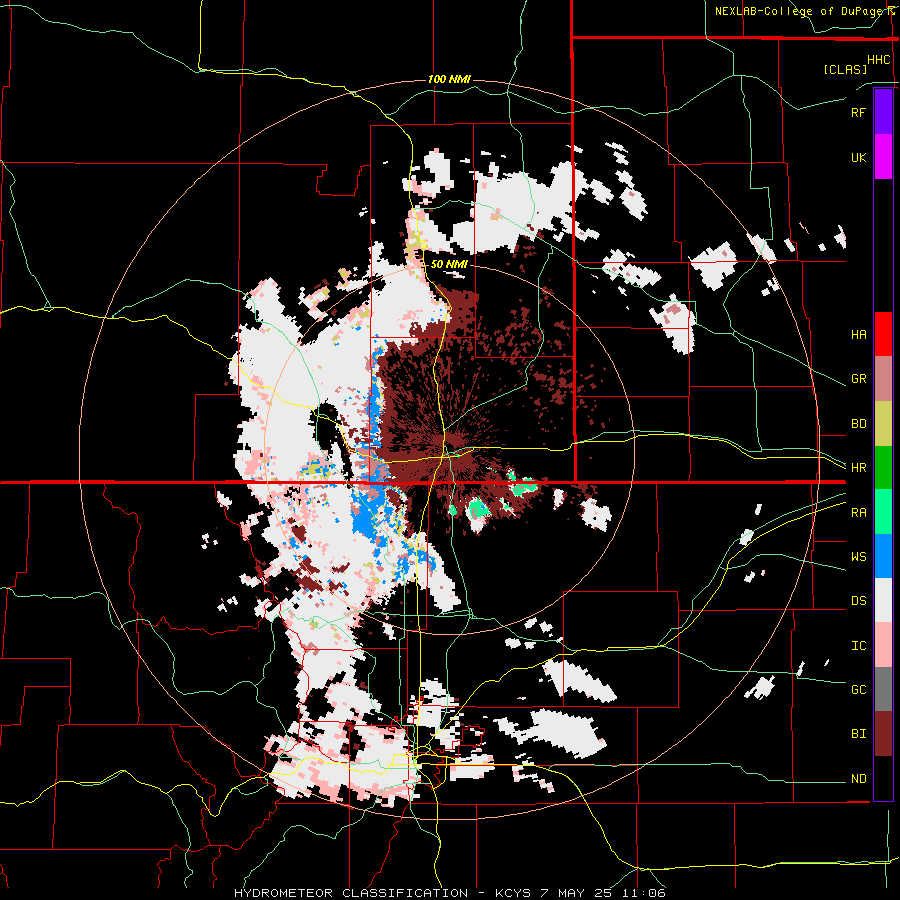
Task: Click the IC legend label
Action: click(858, 646)
